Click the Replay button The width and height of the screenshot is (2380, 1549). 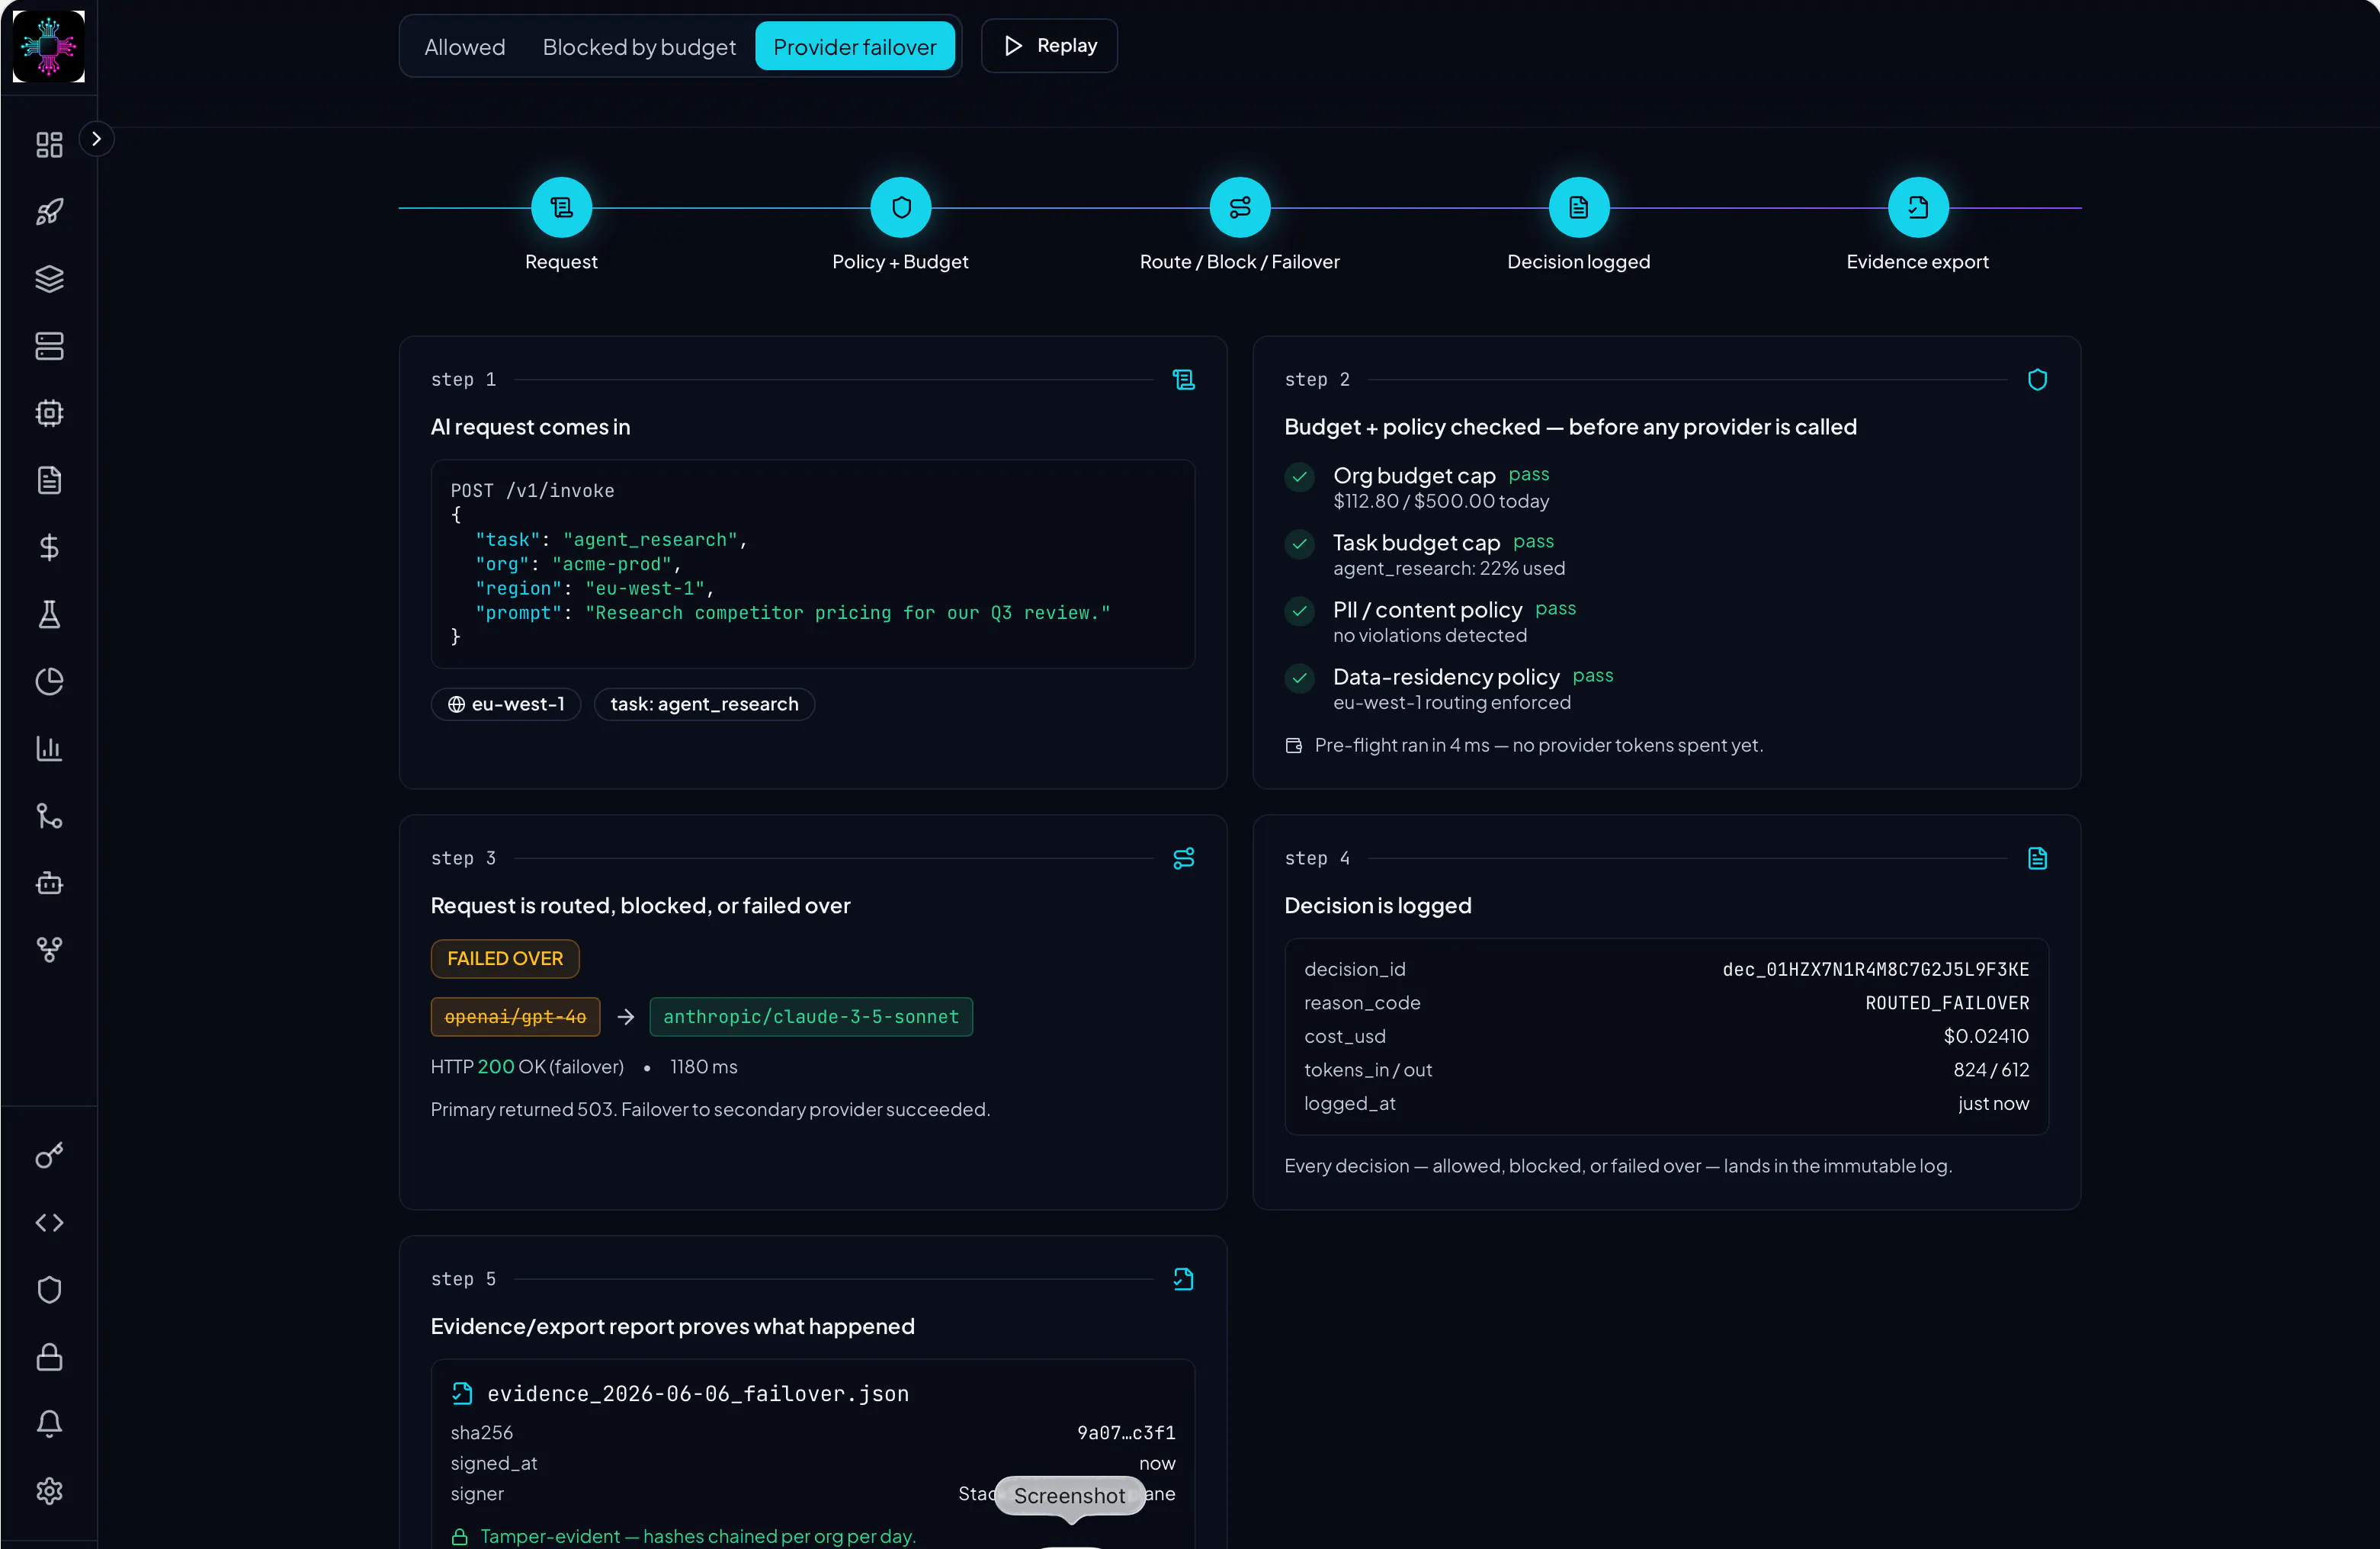[x=1049, y=46]
